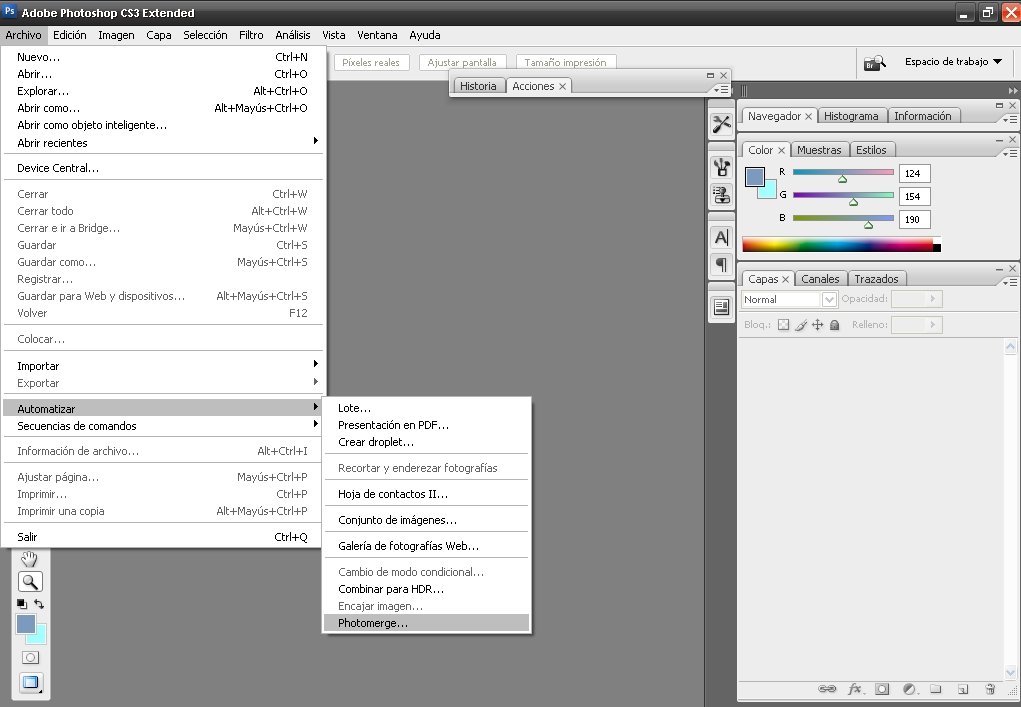Image resolution: width=1021 pixels, height=707 pixels.
Task: Toggle Quick Mask mode
Action: coord(31,657)
